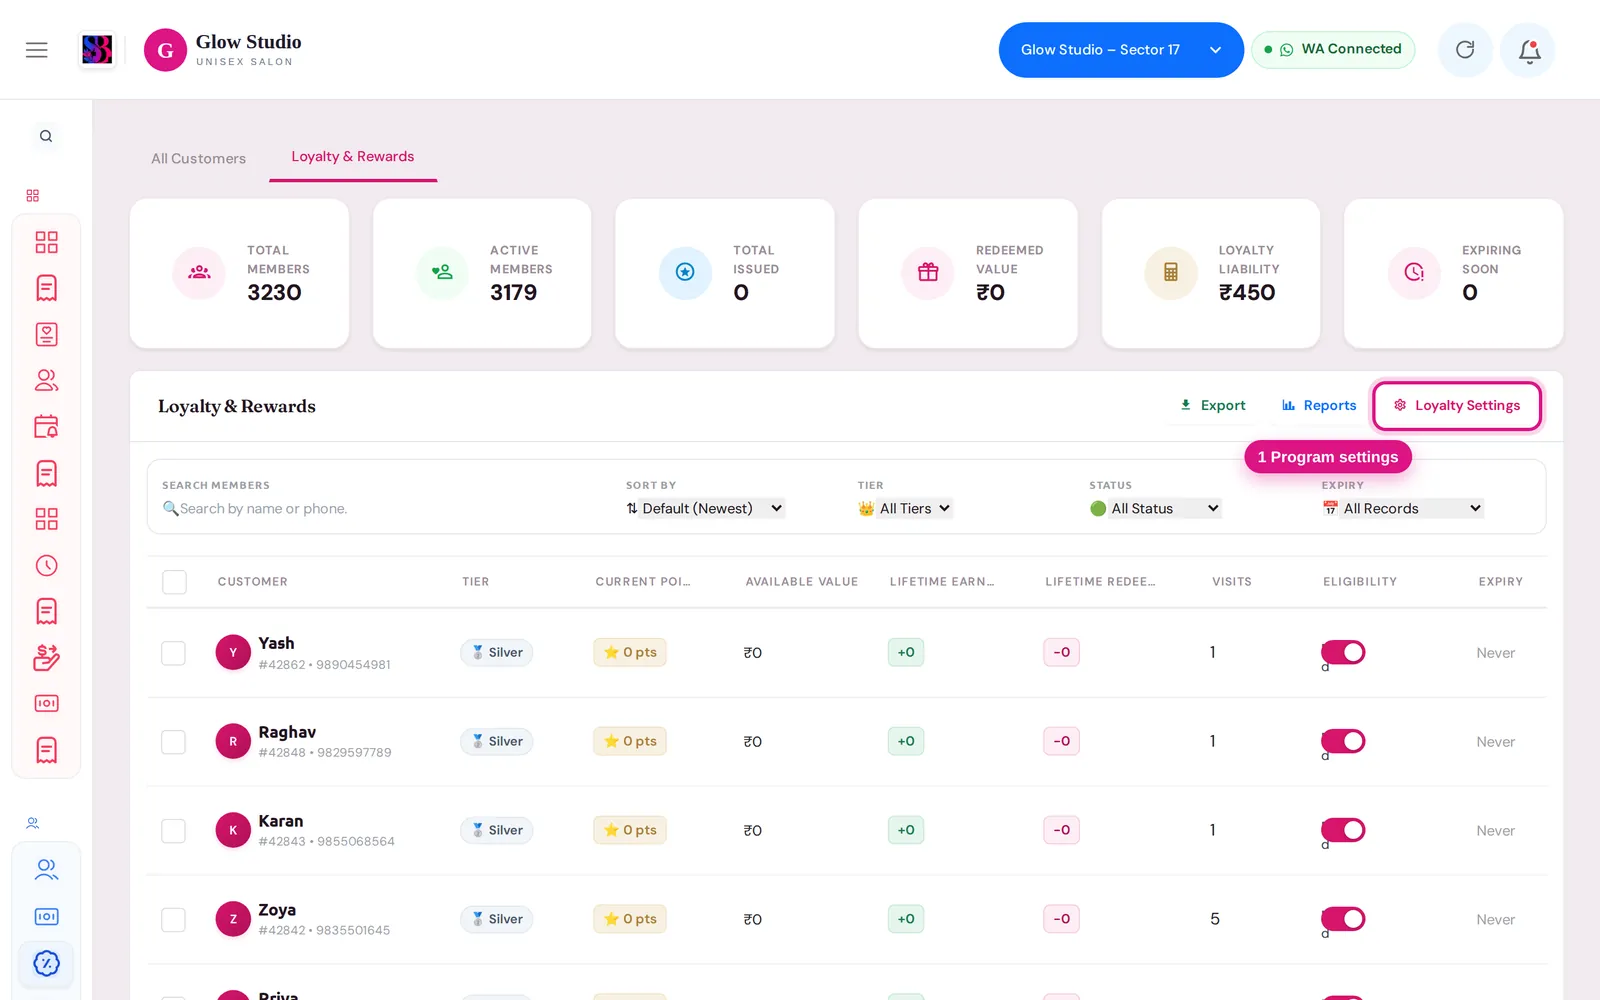Open the Reports button
1600x1000 pixels.
coord(1319,405)
